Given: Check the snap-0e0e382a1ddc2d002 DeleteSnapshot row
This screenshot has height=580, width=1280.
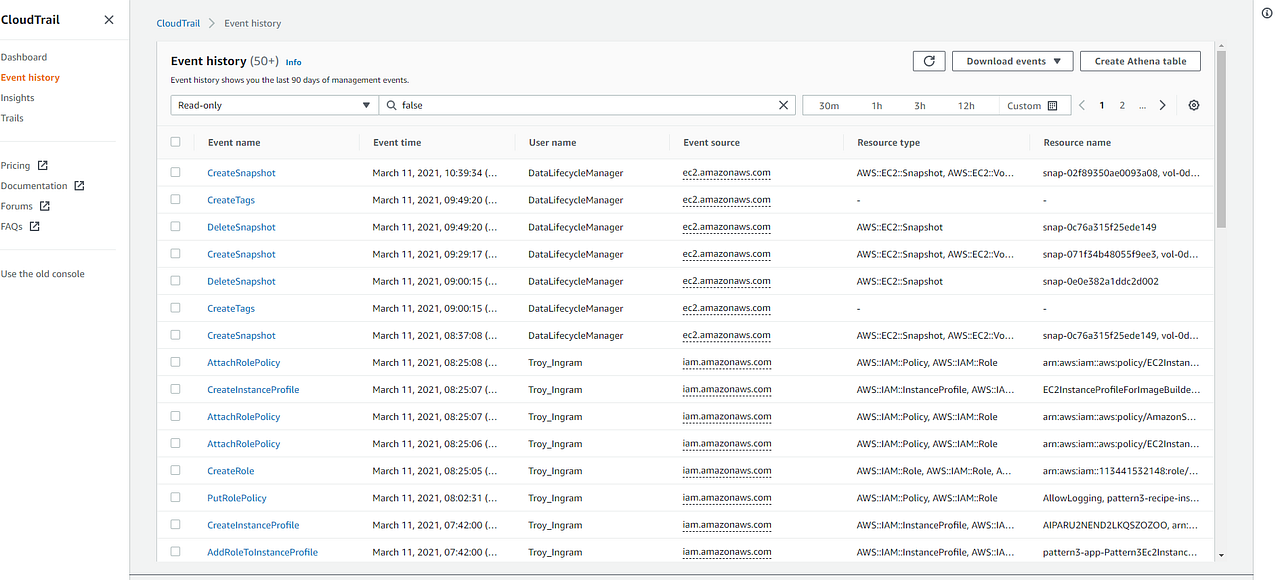Looking at the screenshot, I should point(176,280).
